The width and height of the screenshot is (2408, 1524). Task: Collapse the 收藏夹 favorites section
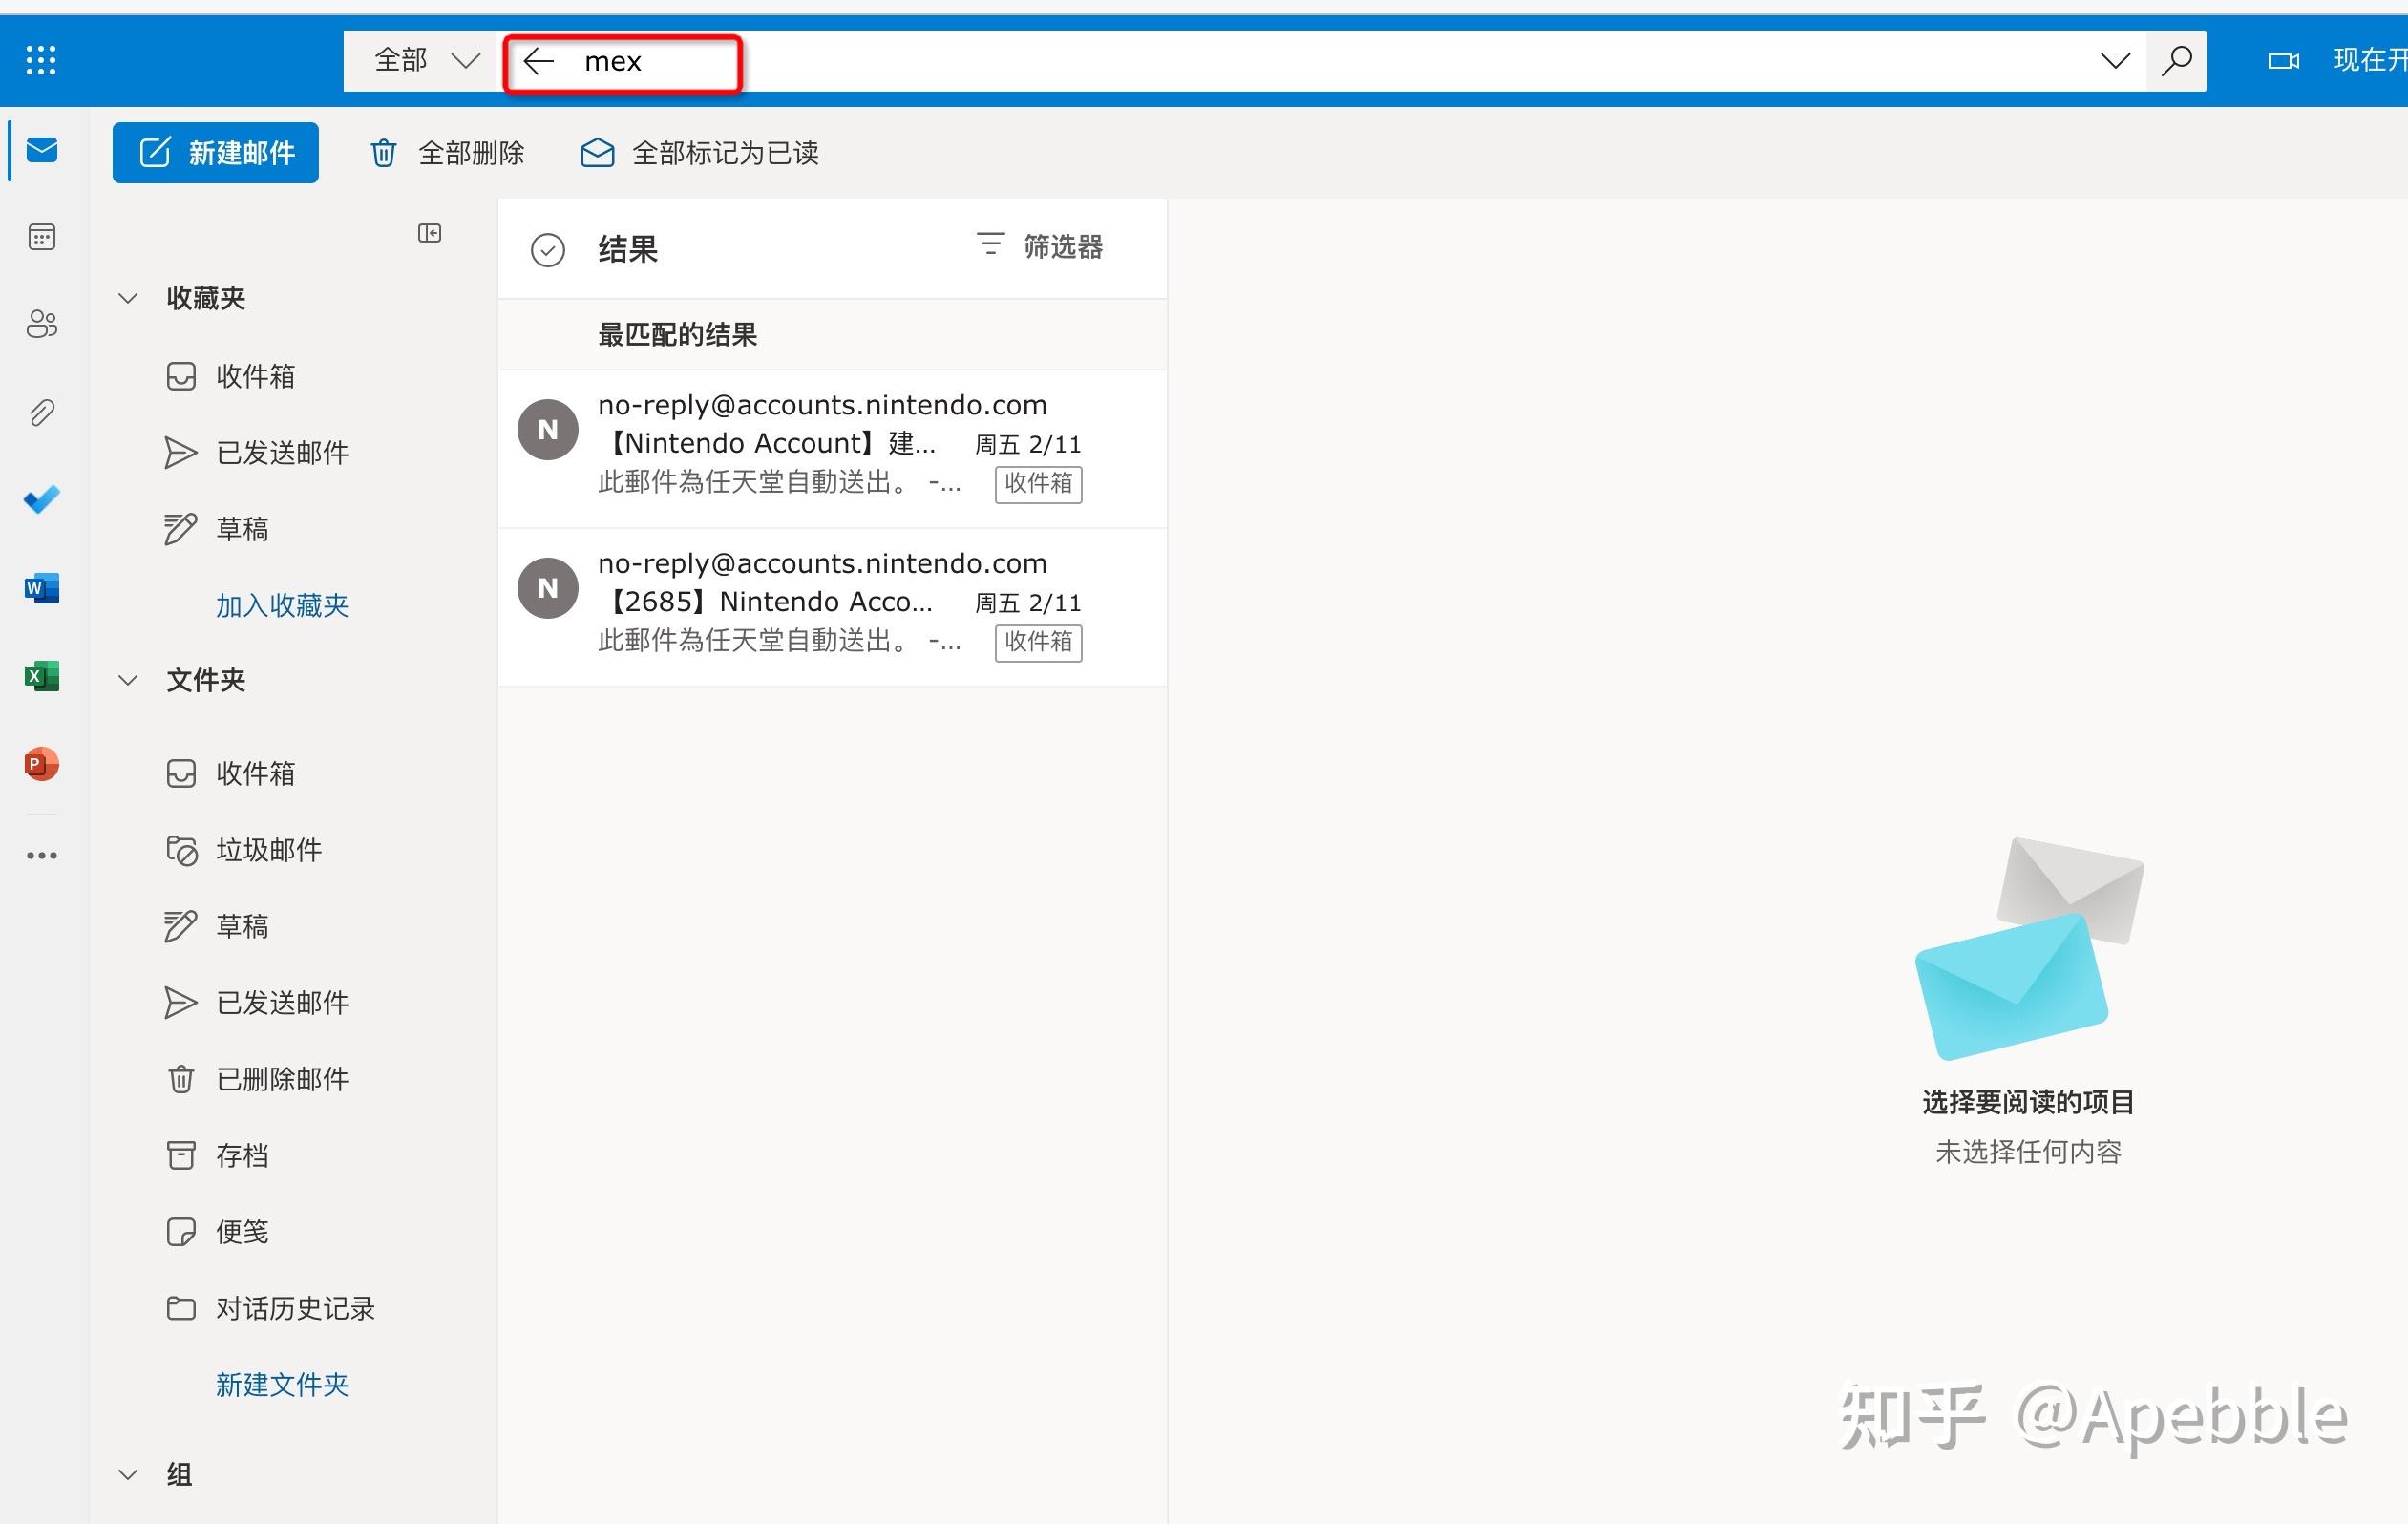(x=127, y=297)
